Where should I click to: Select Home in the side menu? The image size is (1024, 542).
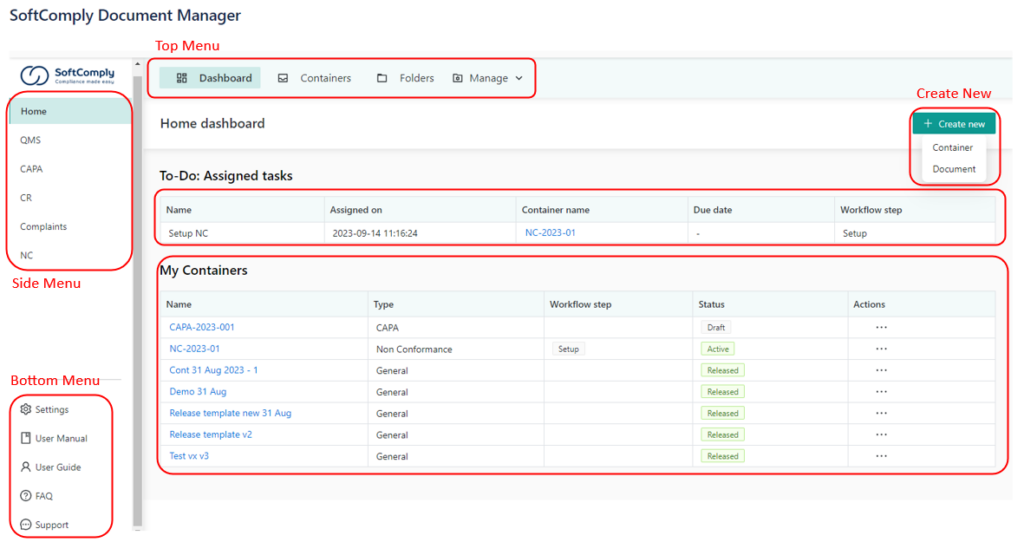click(x=70, y=111)
